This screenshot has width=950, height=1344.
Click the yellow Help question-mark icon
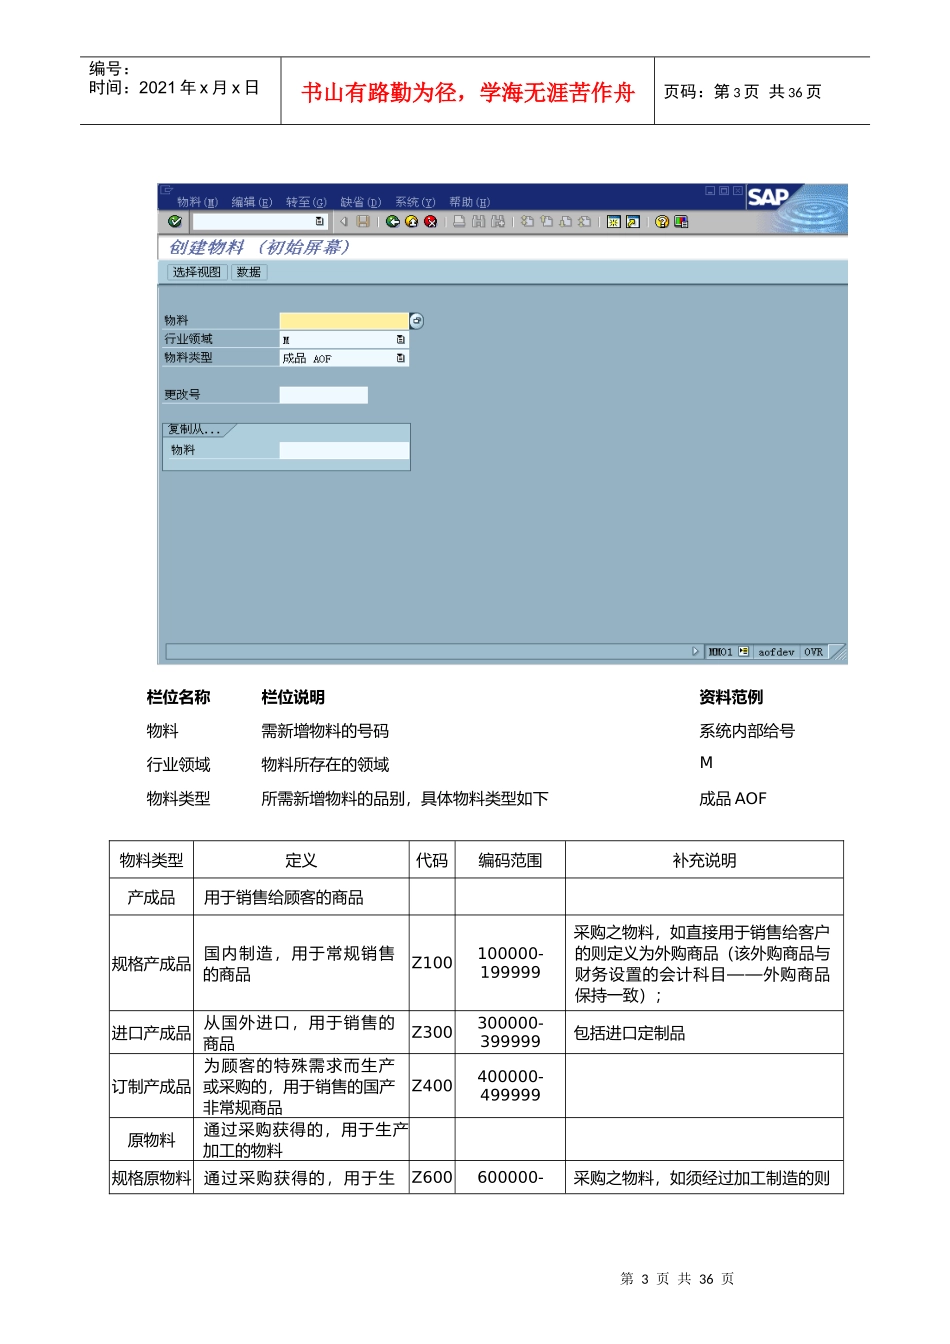662,221
